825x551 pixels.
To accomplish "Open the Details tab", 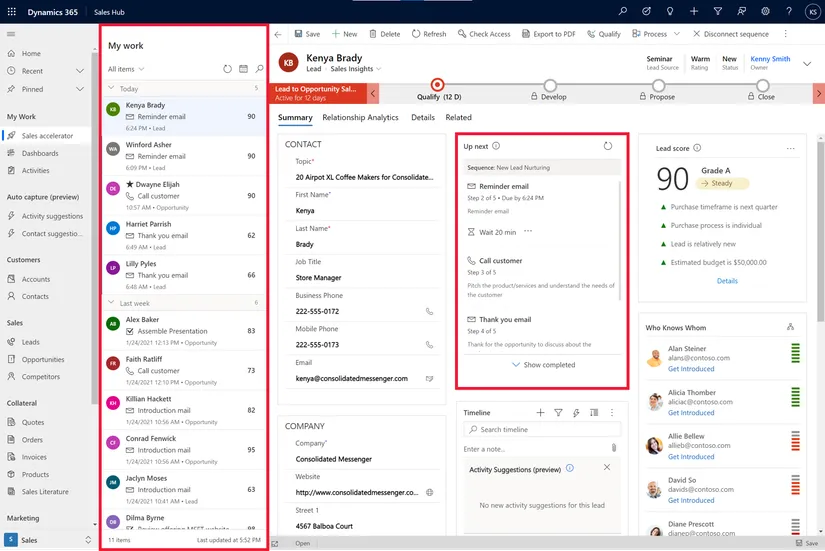I will pos(423,117).
